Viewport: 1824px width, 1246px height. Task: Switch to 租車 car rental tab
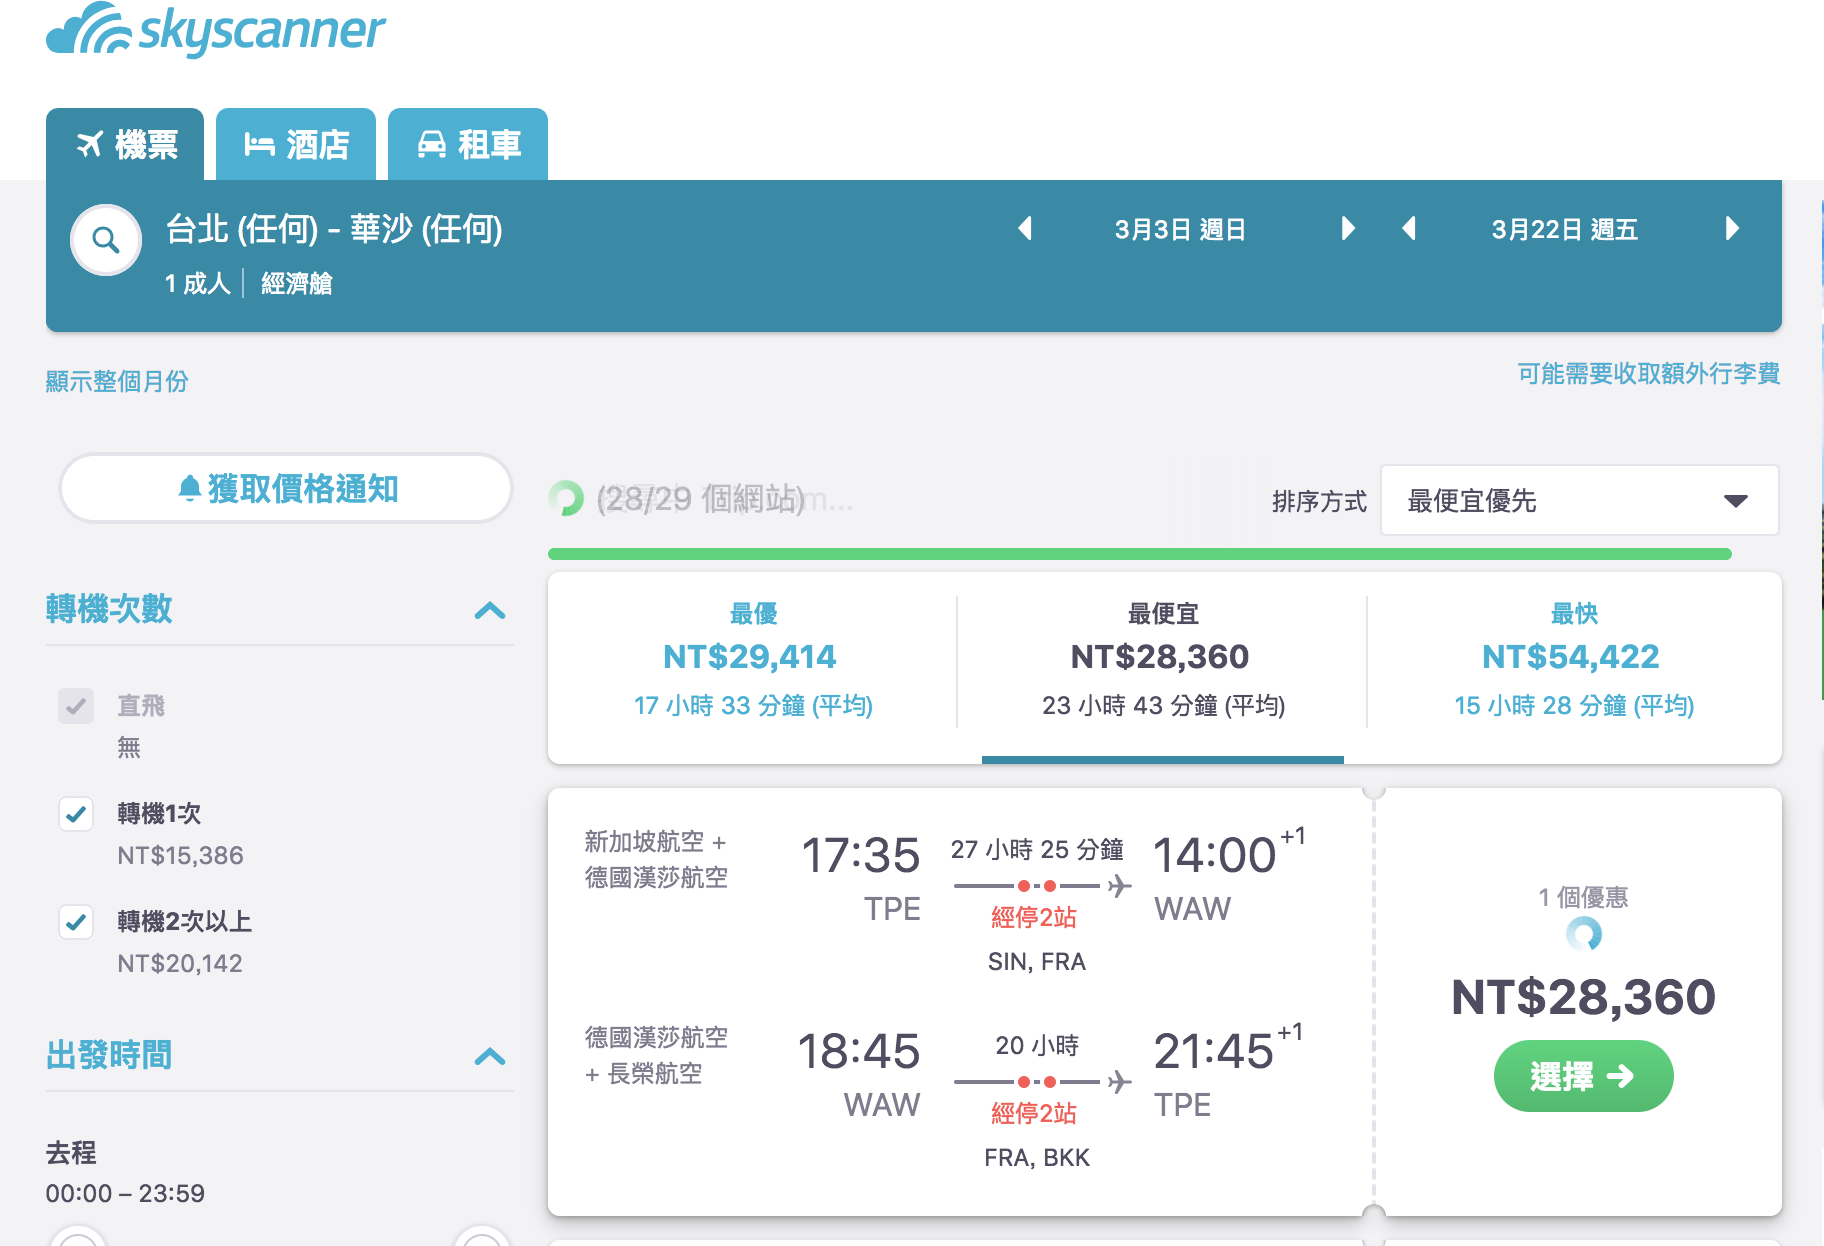468,144
